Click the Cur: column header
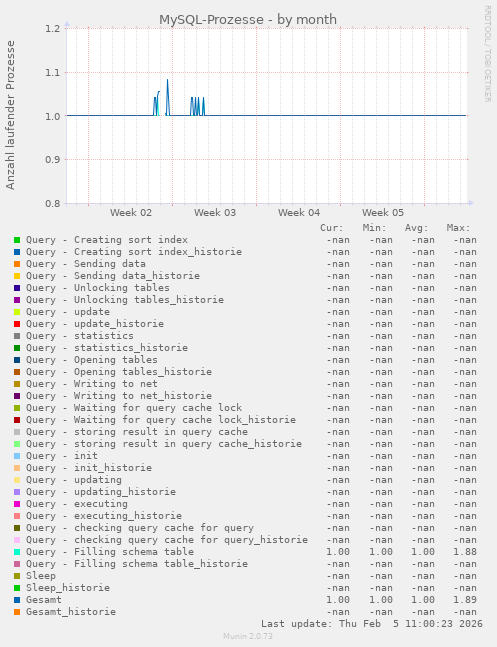497x647 pixels. tap(332, 228)
